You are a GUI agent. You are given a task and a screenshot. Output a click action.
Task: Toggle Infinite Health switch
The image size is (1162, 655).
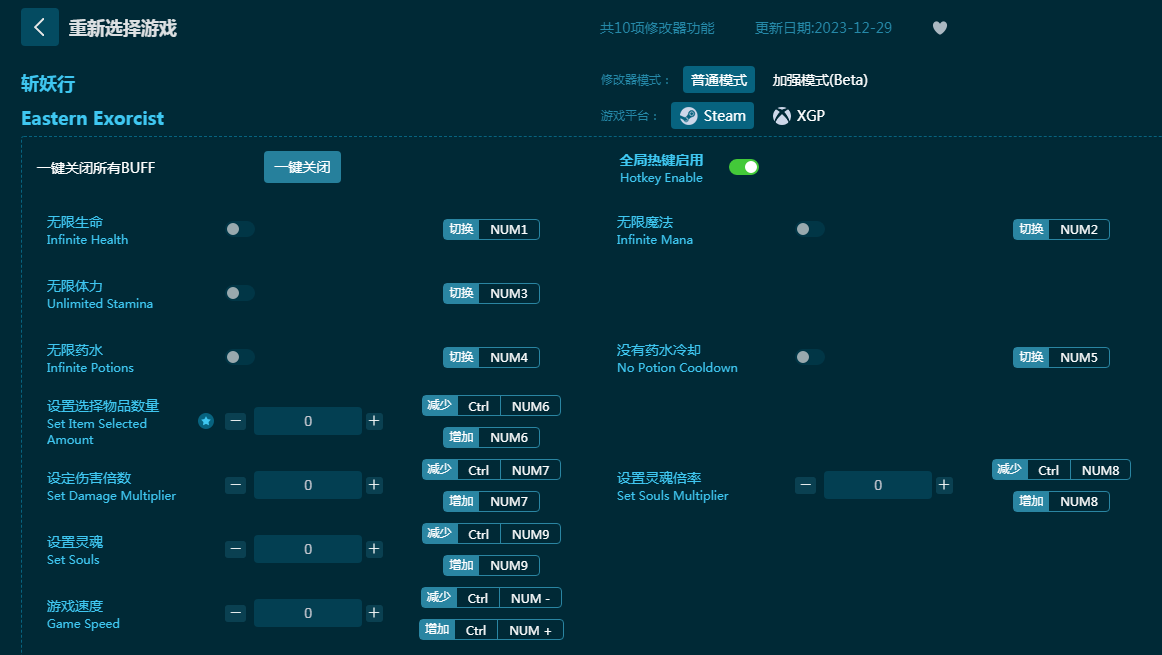[x=239, y=229]
